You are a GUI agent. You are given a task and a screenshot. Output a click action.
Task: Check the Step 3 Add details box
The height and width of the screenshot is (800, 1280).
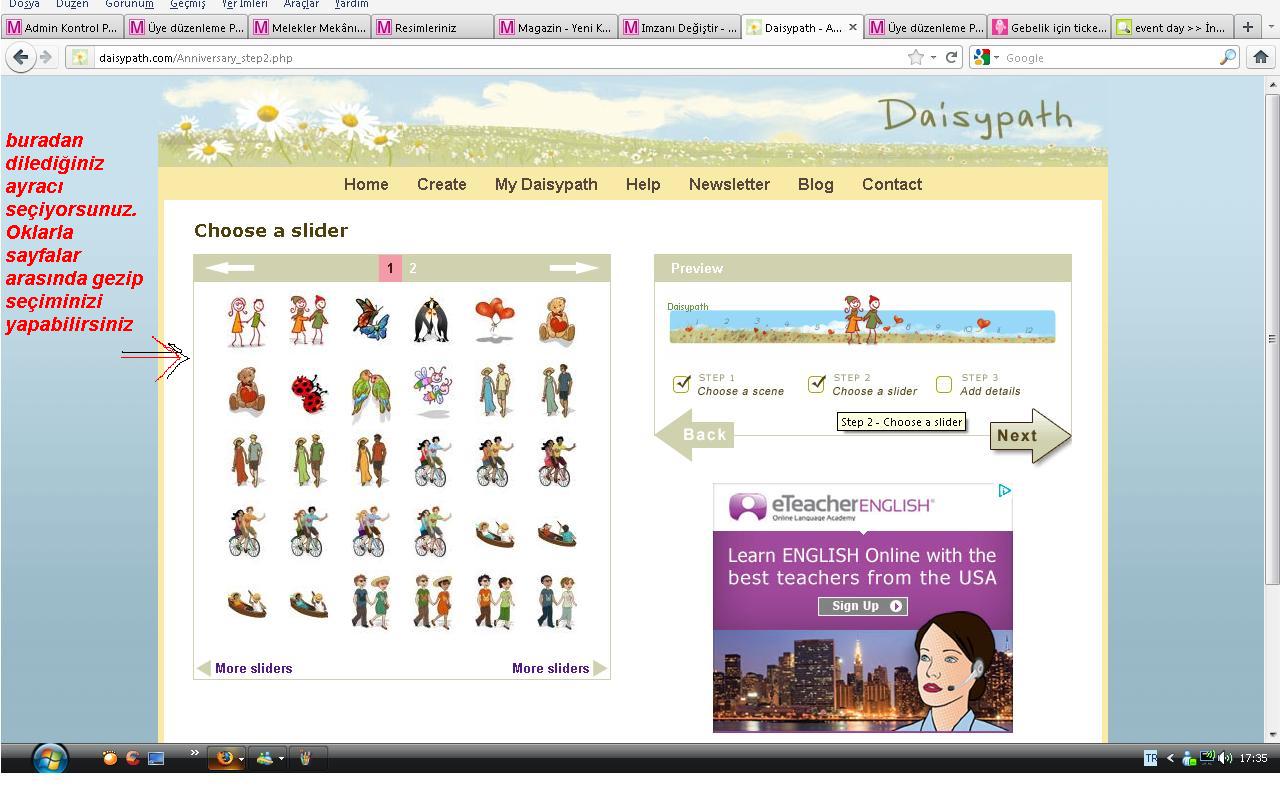point(944,384)
